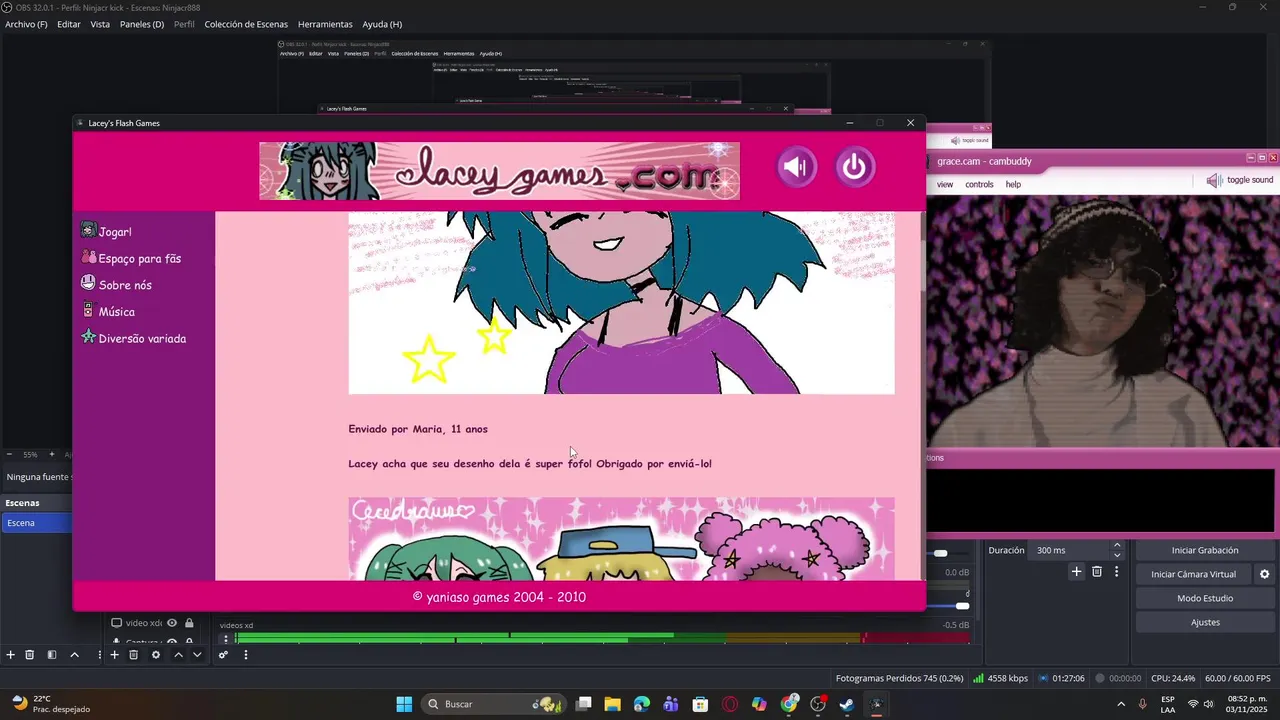Open Archivo (F) menu
Image resolution: width=1280 pixels, height=720 pixels.
(x=26, y=24)
